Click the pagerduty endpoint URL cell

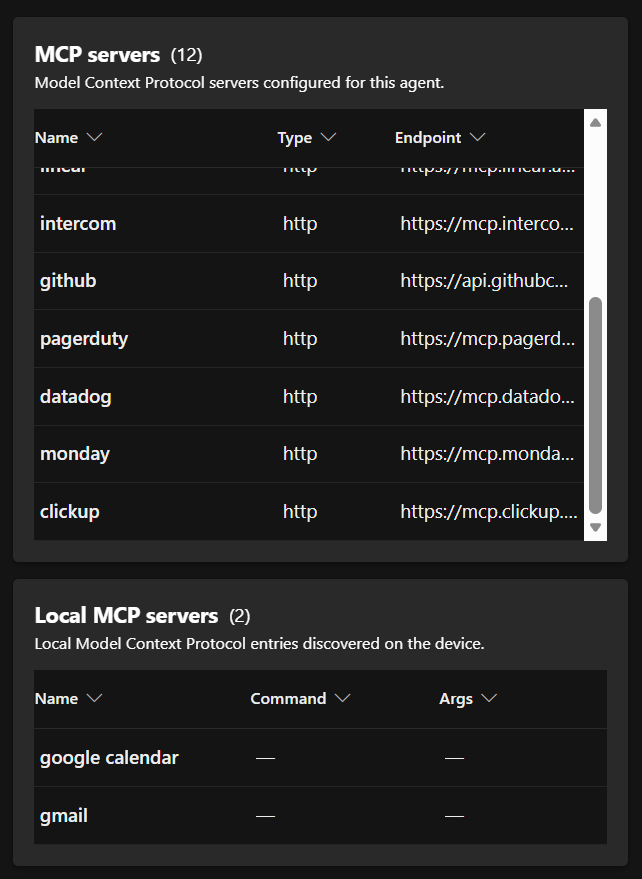point(487,339)
